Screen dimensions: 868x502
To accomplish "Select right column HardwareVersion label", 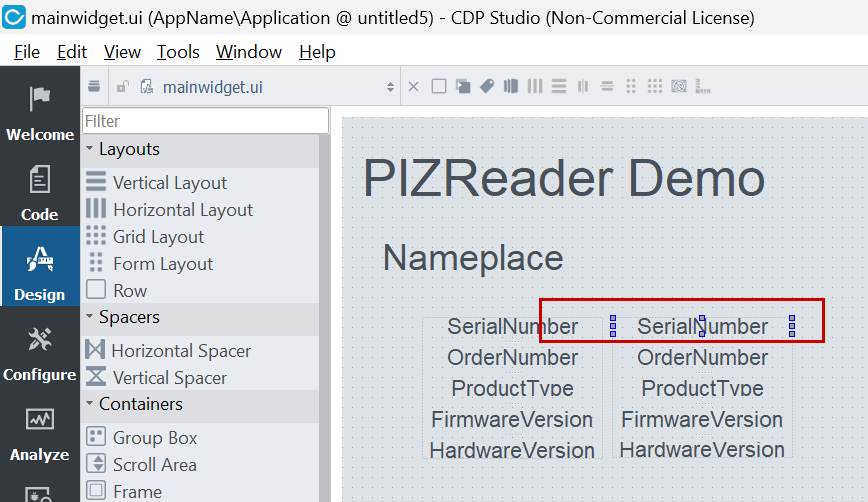I will point(702,449).
